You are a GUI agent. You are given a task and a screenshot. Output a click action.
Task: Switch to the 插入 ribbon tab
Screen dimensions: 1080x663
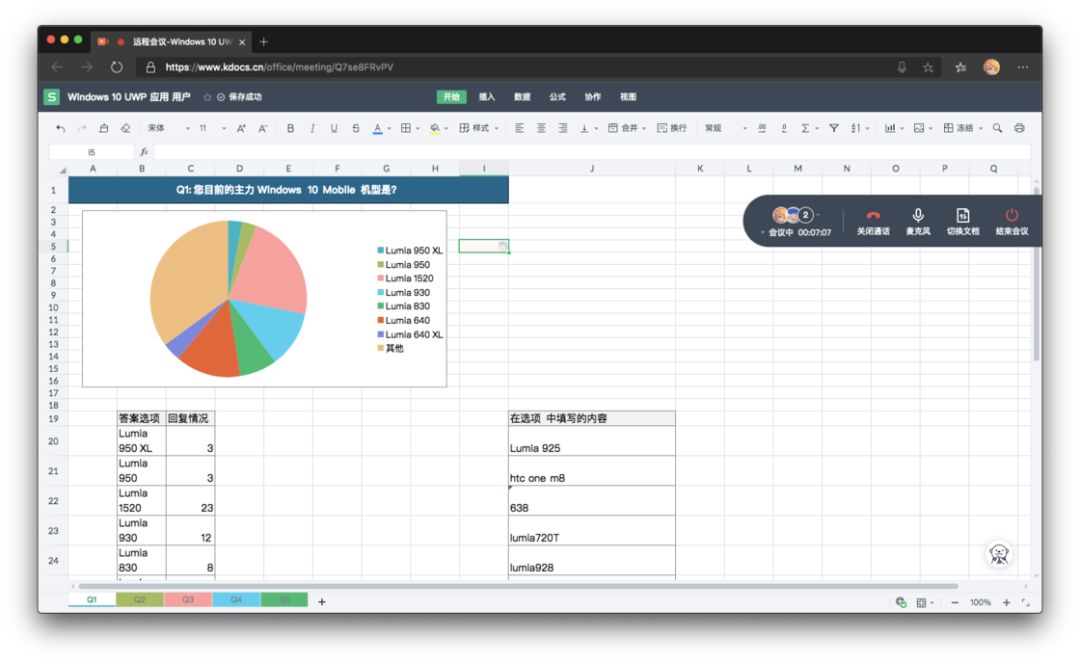[487, 97]
